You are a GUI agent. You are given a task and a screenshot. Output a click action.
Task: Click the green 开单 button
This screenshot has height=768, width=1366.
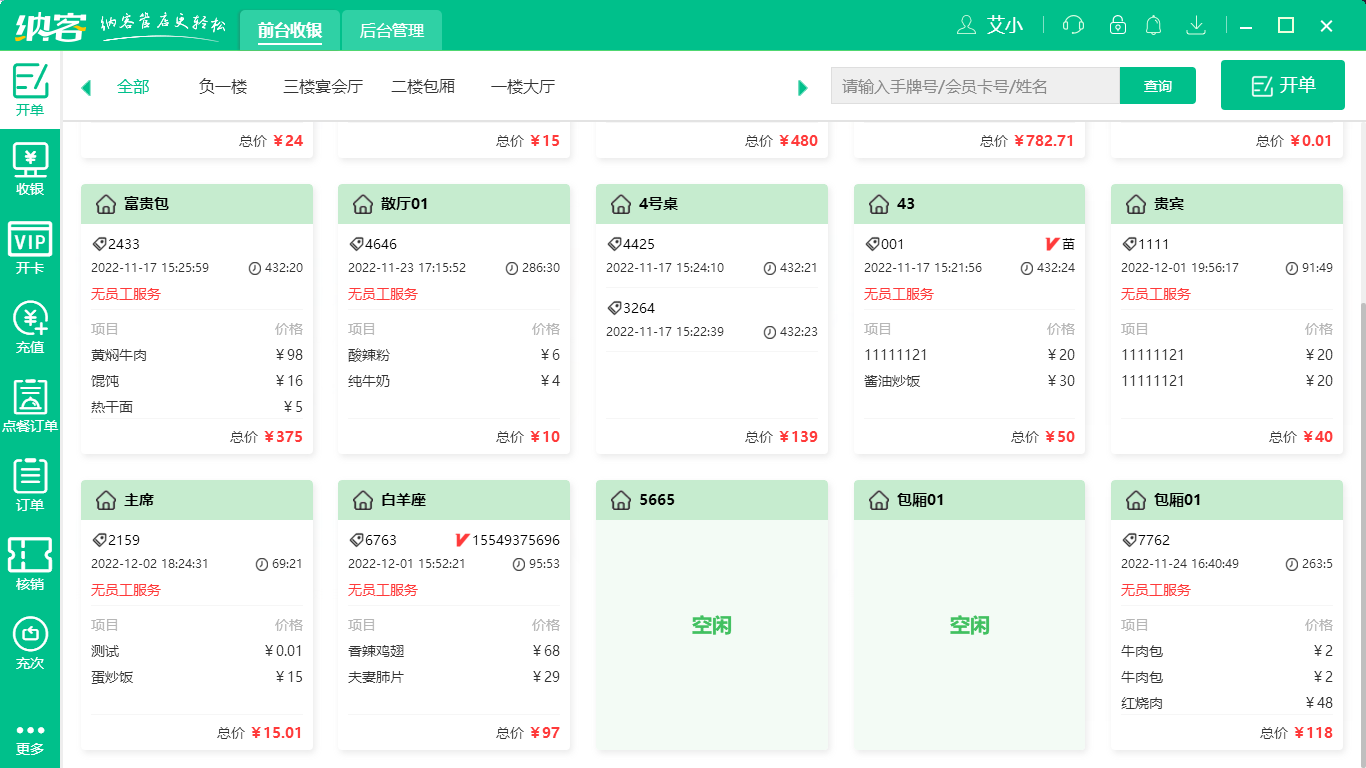click(1283, 85)
